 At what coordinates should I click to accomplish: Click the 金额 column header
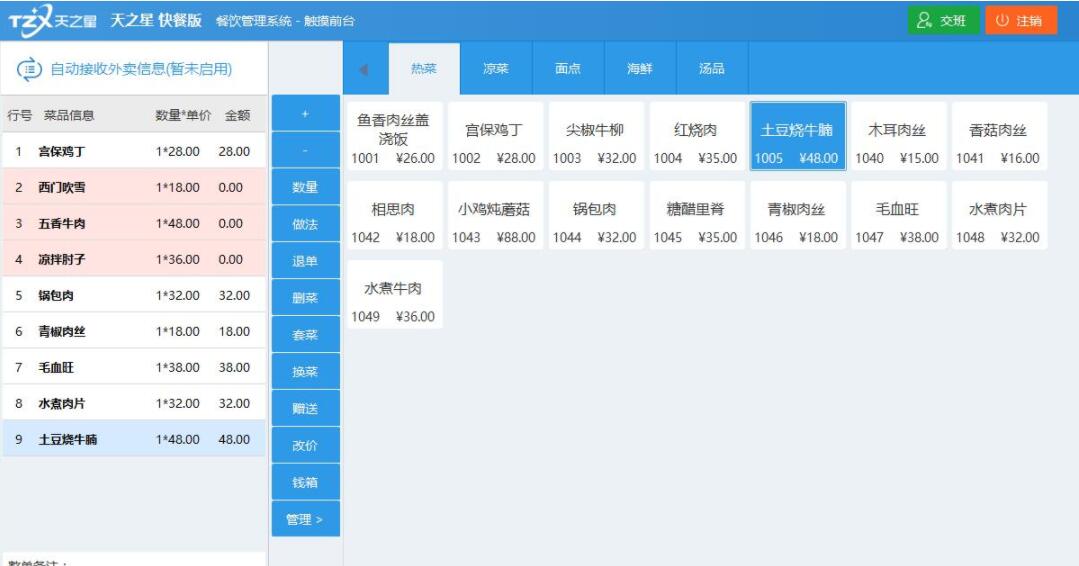point(237,116)
